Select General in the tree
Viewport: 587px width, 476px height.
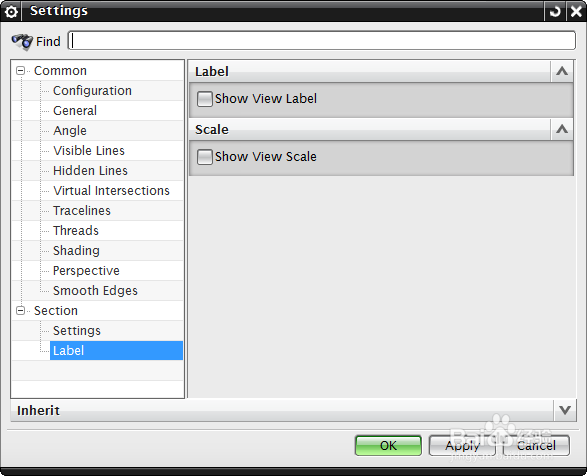tap(75, 110)
